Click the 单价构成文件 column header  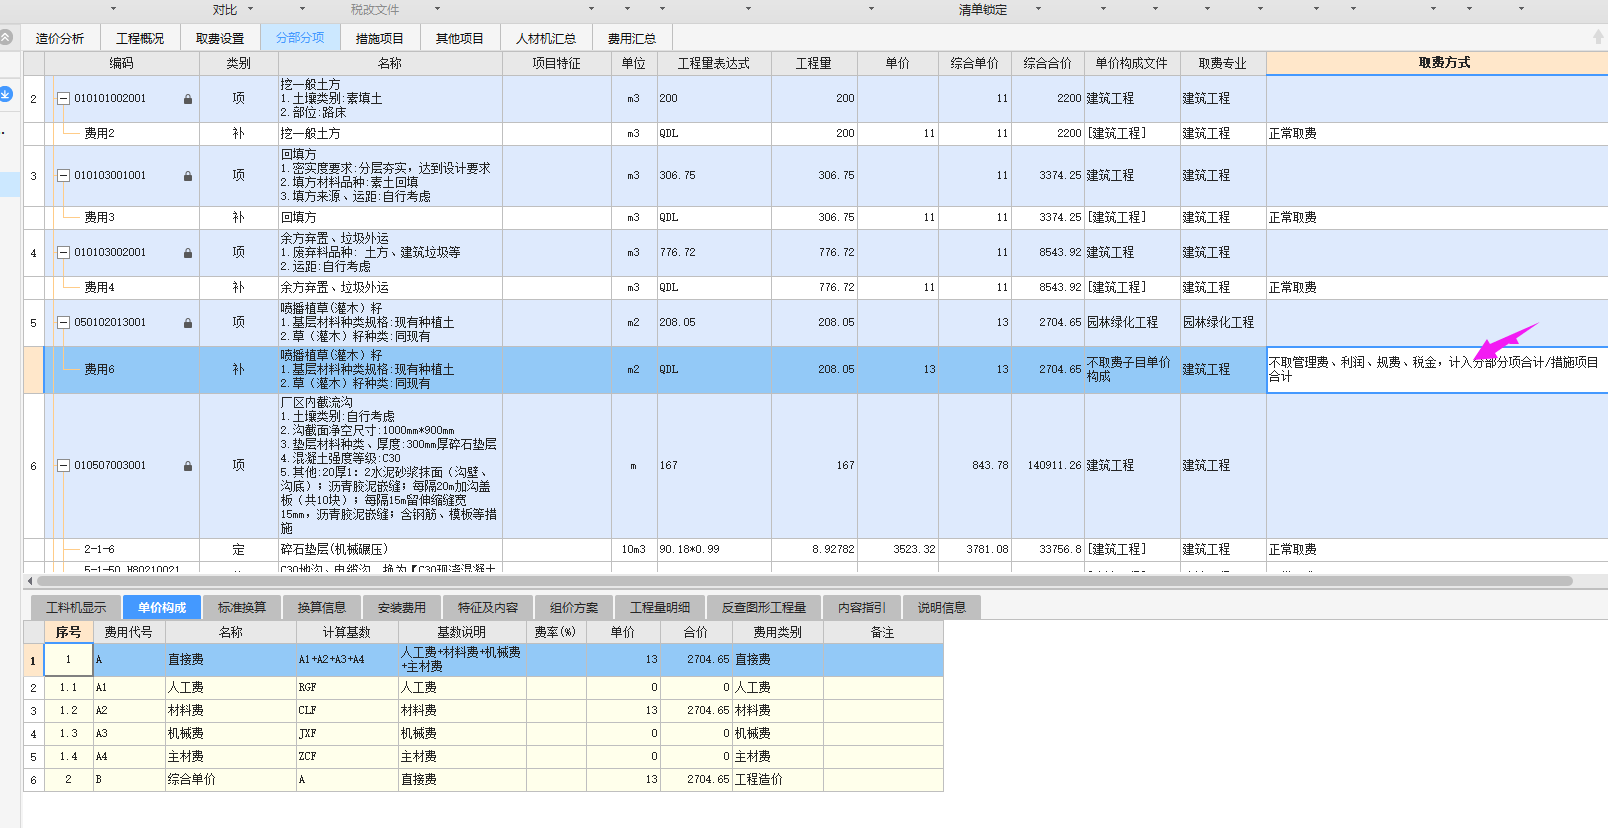coord(1132,63)
